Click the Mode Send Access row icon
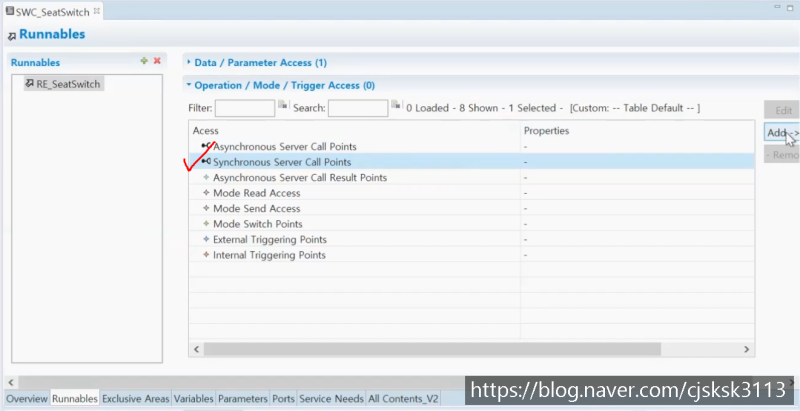The width and height of the screenshot is (800, 411). click(206, 208)
